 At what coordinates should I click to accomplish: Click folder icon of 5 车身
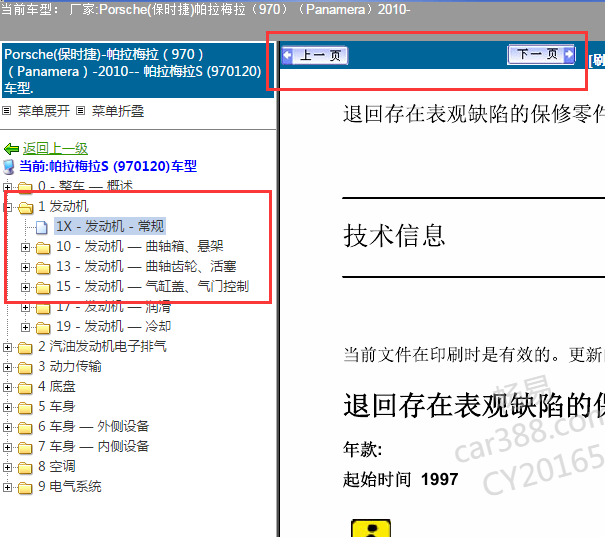coord(25,408)
